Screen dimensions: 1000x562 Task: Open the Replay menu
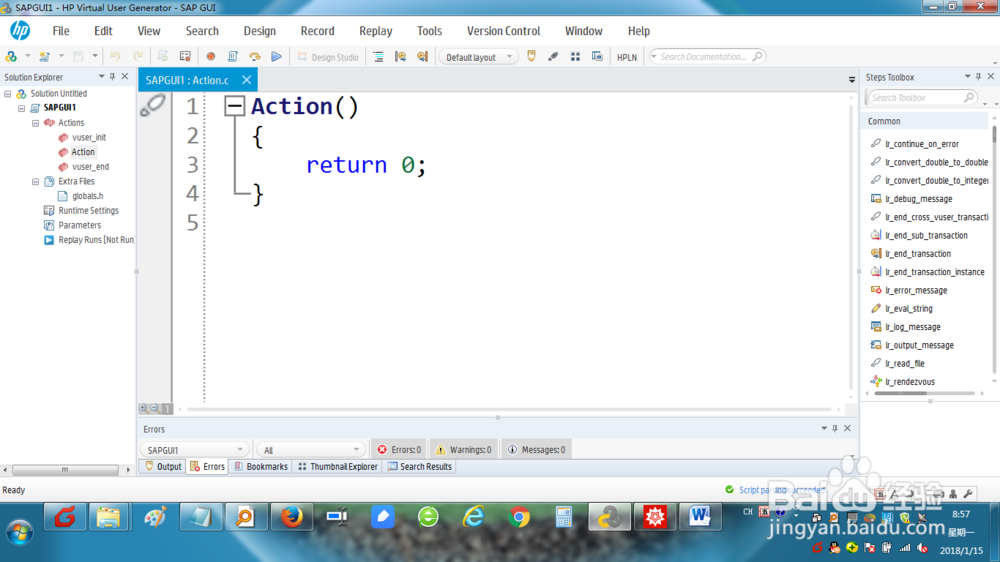tap(376, 31)
